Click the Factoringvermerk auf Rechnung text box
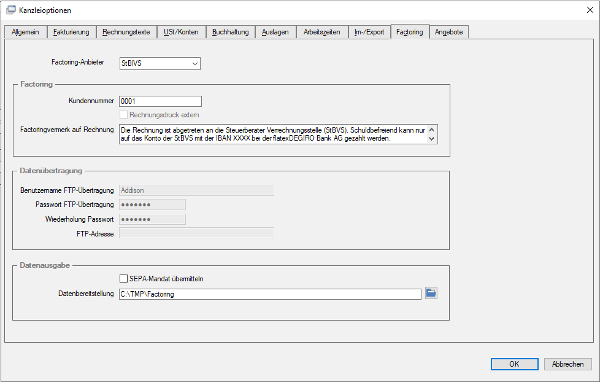600x382 pixels. pos(279,134)
